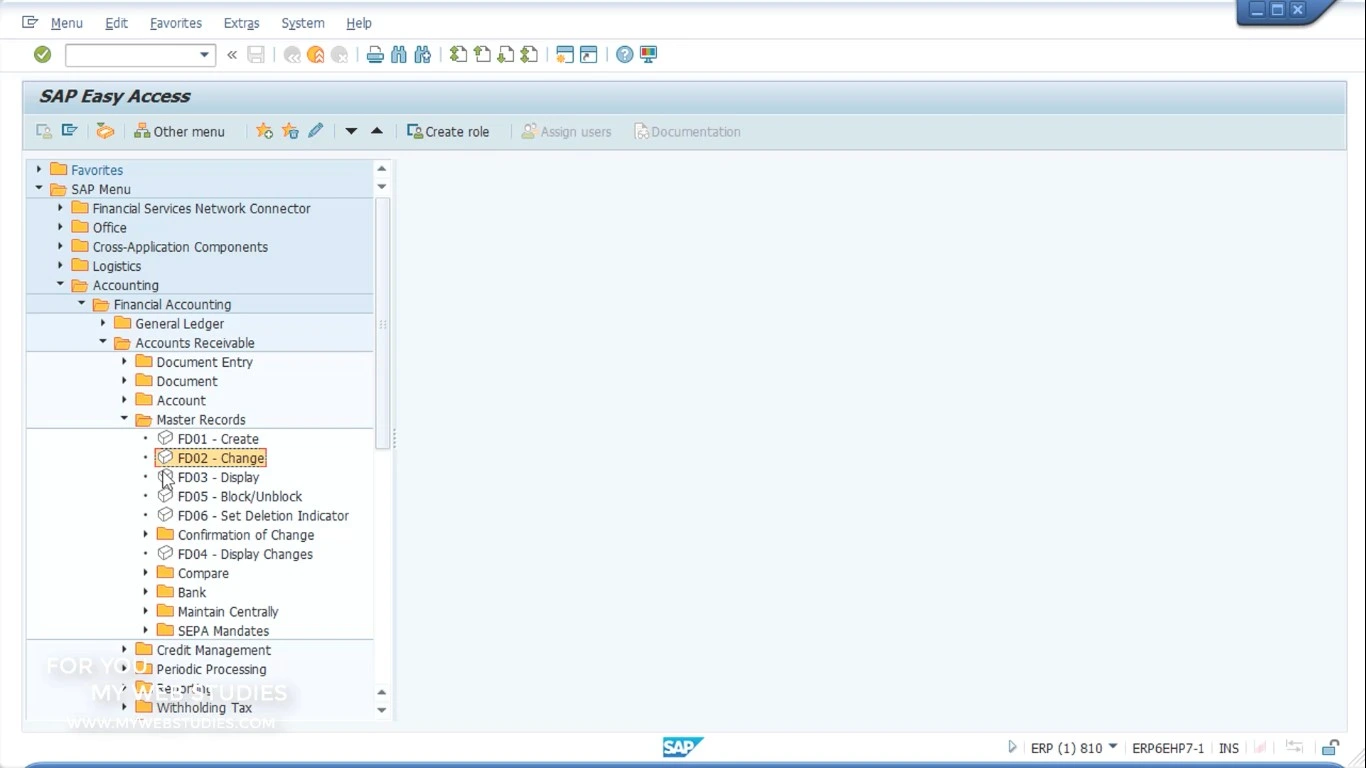
Task: Click the Customize Local Layout monitor icon
Action: point(649,54)
